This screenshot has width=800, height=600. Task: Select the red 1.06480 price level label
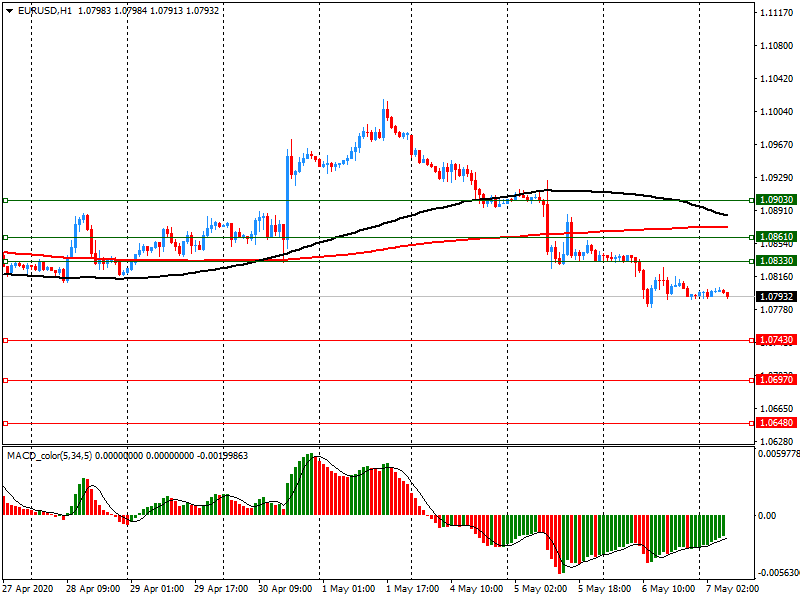point(776,423)
